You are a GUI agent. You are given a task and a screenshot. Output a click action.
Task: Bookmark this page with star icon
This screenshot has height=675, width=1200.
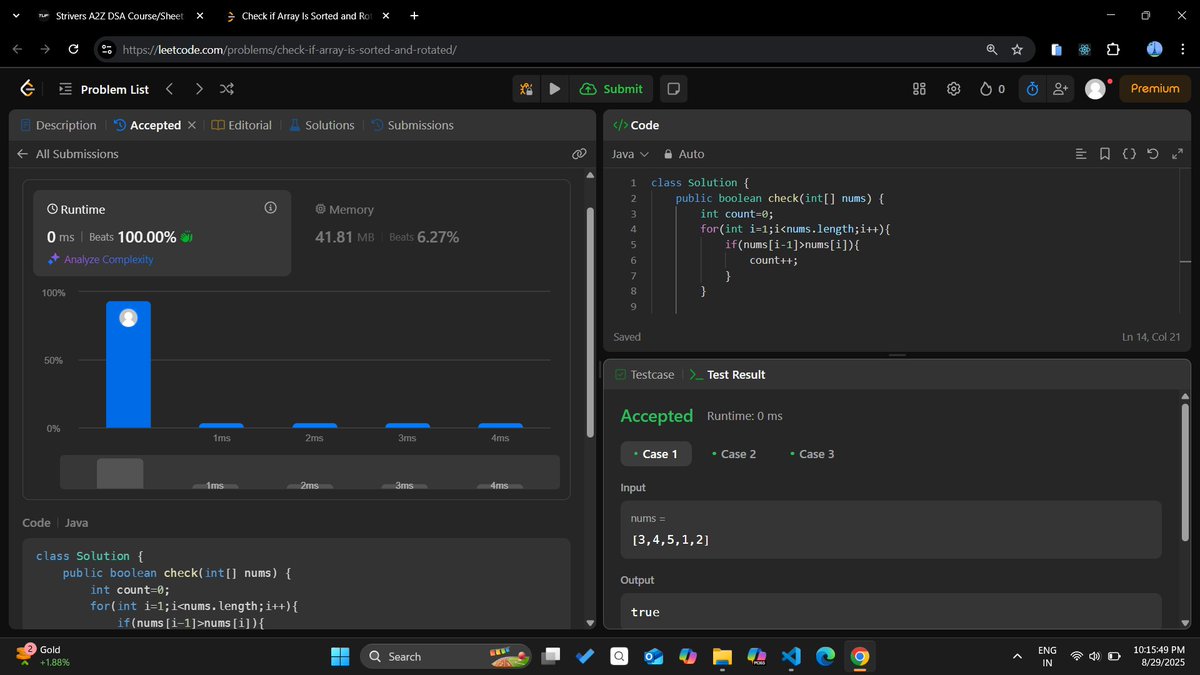point(1017,49)
